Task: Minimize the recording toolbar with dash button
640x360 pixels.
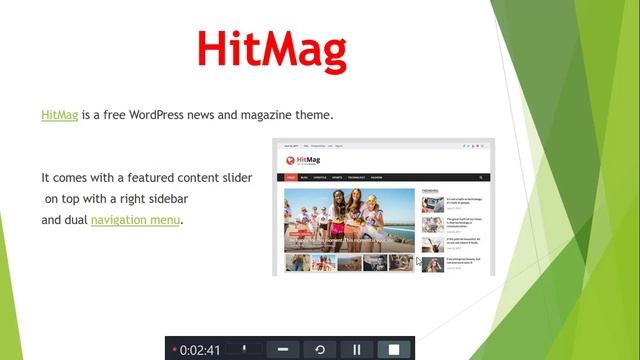Action: [x=283, y=350]
